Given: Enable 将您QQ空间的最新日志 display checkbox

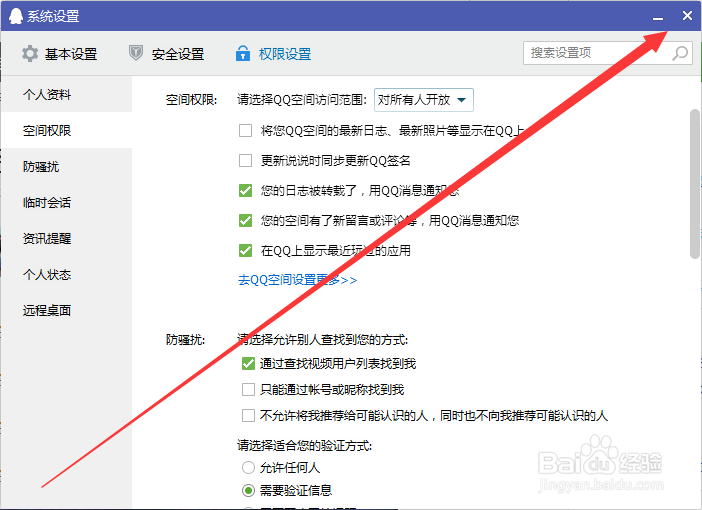Looking at the screenshot, I should [245, 131].
